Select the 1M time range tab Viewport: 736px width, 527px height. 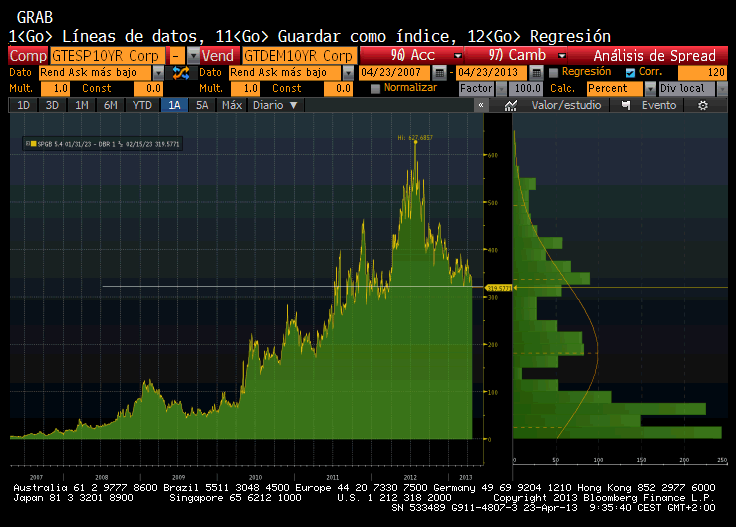(82, 105)
